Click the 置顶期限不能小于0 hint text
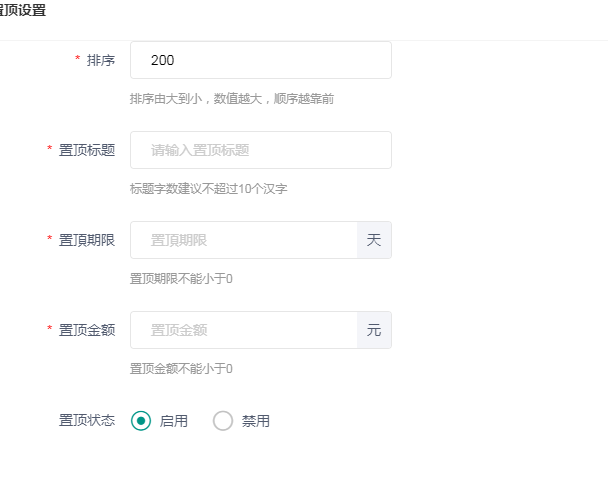Viewport: 608px width, 477px height. [181, 278]
